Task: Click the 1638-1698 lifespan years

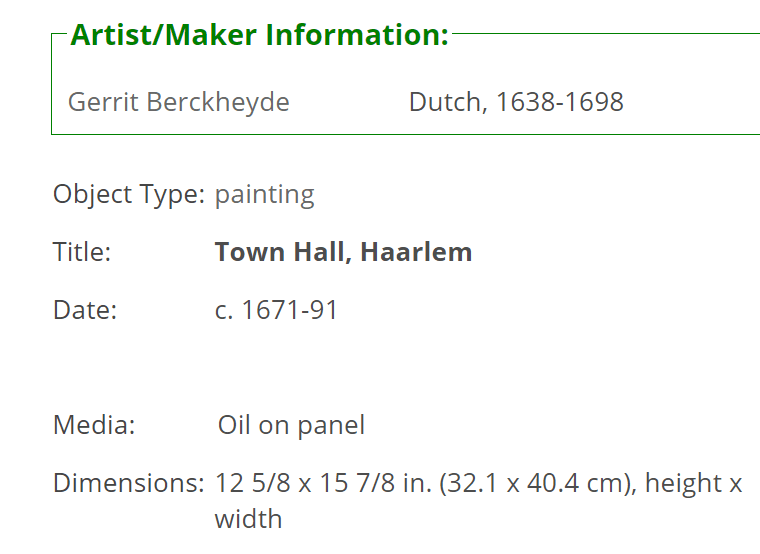Action: 560,102
